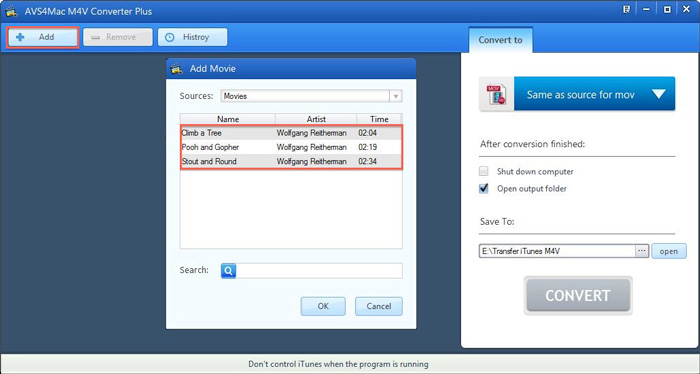The width and height of the screenshot is (700, 374).
Task: Click the register icon in title bar
Action: 626,9
